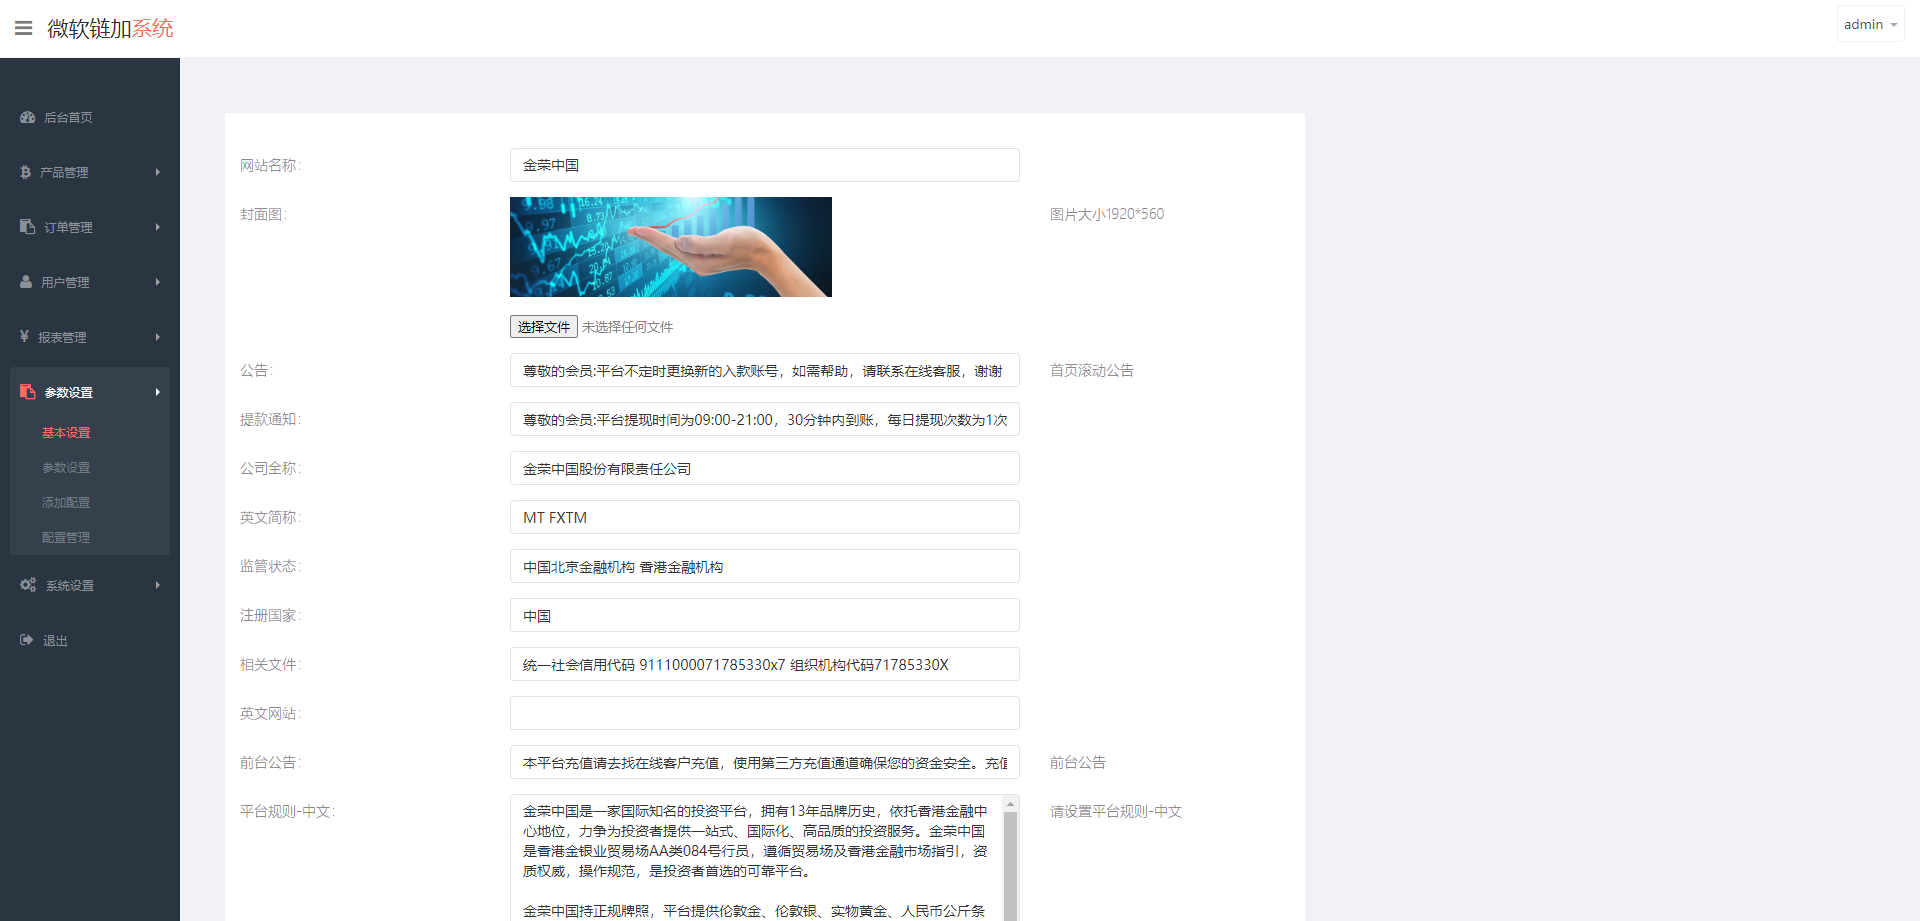1920x921 pixels.
Task: Switch to the 参数设置 submenu item
Action: coord(65,467)
